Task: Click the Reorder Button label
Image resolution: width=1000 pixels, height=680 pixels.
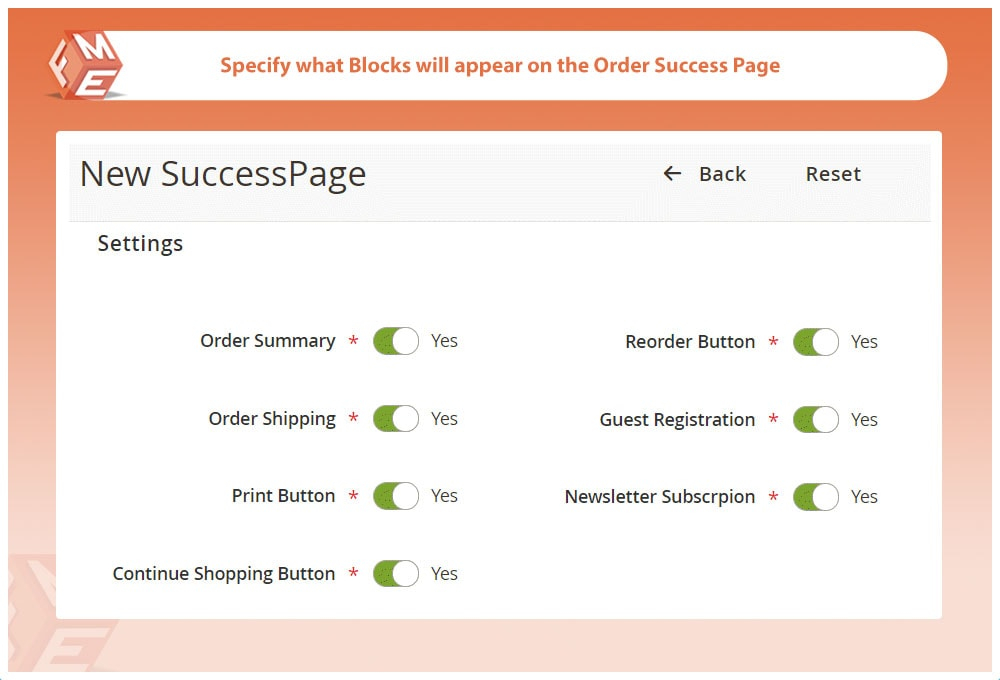Action: click(x=690, y=342)
